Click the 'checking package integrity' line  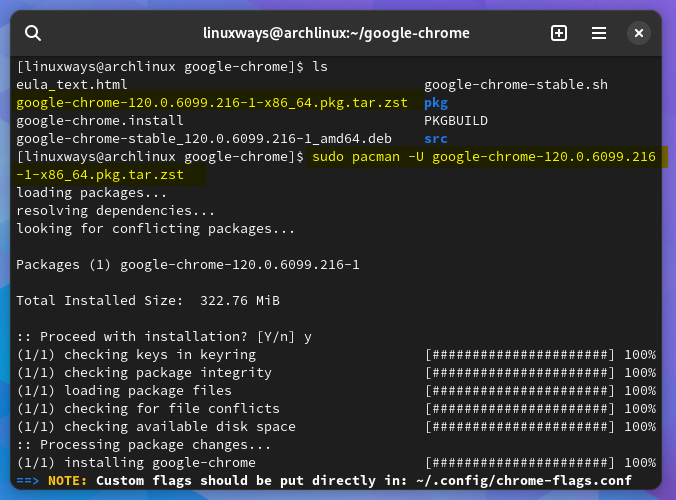click(x=144, y=373)
